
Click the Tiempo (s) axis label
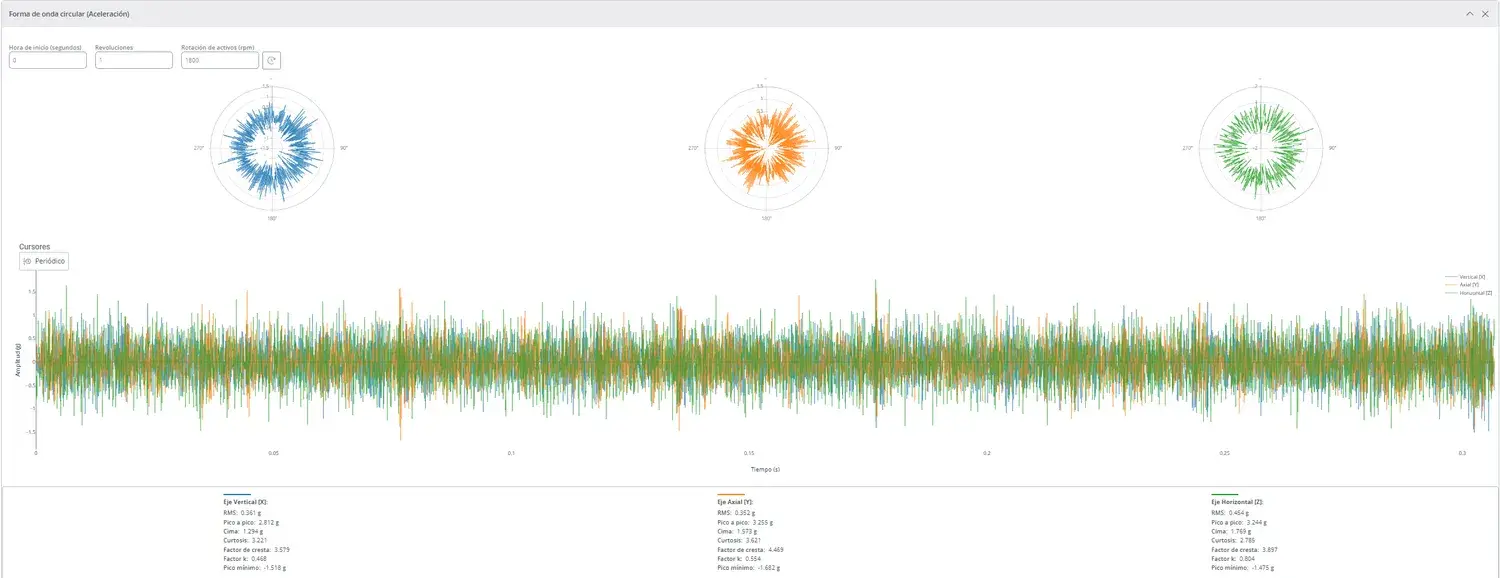point(765,468)
